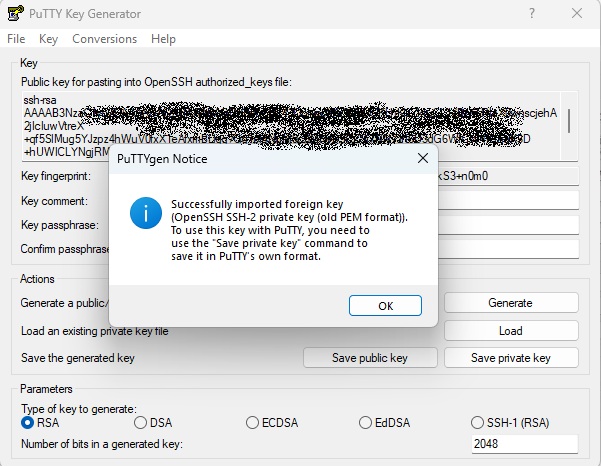Image resolution: width=601 pixels, height=466 pixels.
Task: Click the 'Key comment:' label
Action: (54, 201)
